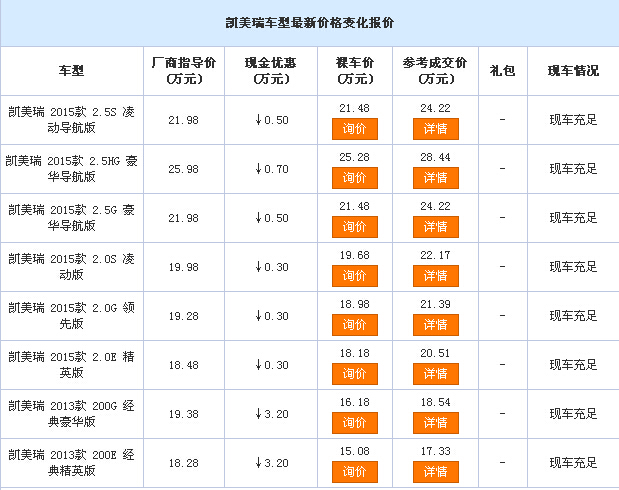619x490 pixels.
Task: Open 详情 for 2.0E 精英版
Action: point(436,374)
